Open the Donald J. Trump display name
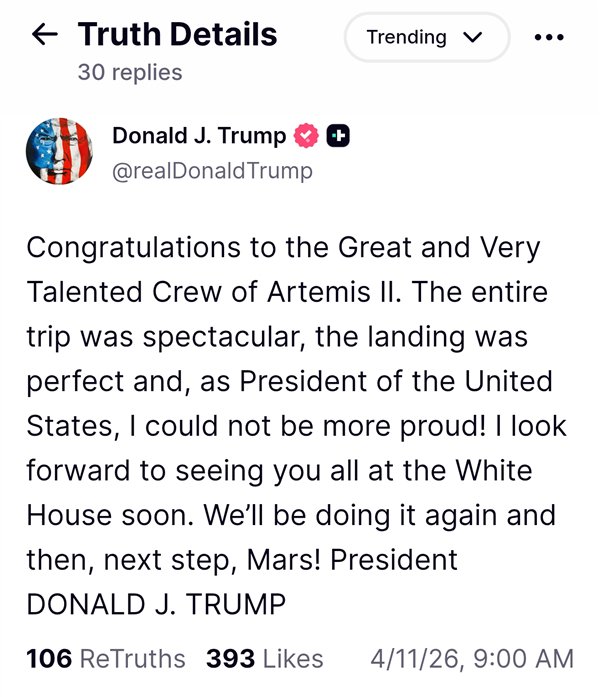Image resolution: width=600 pixels, height=697 pixels. 198,136
